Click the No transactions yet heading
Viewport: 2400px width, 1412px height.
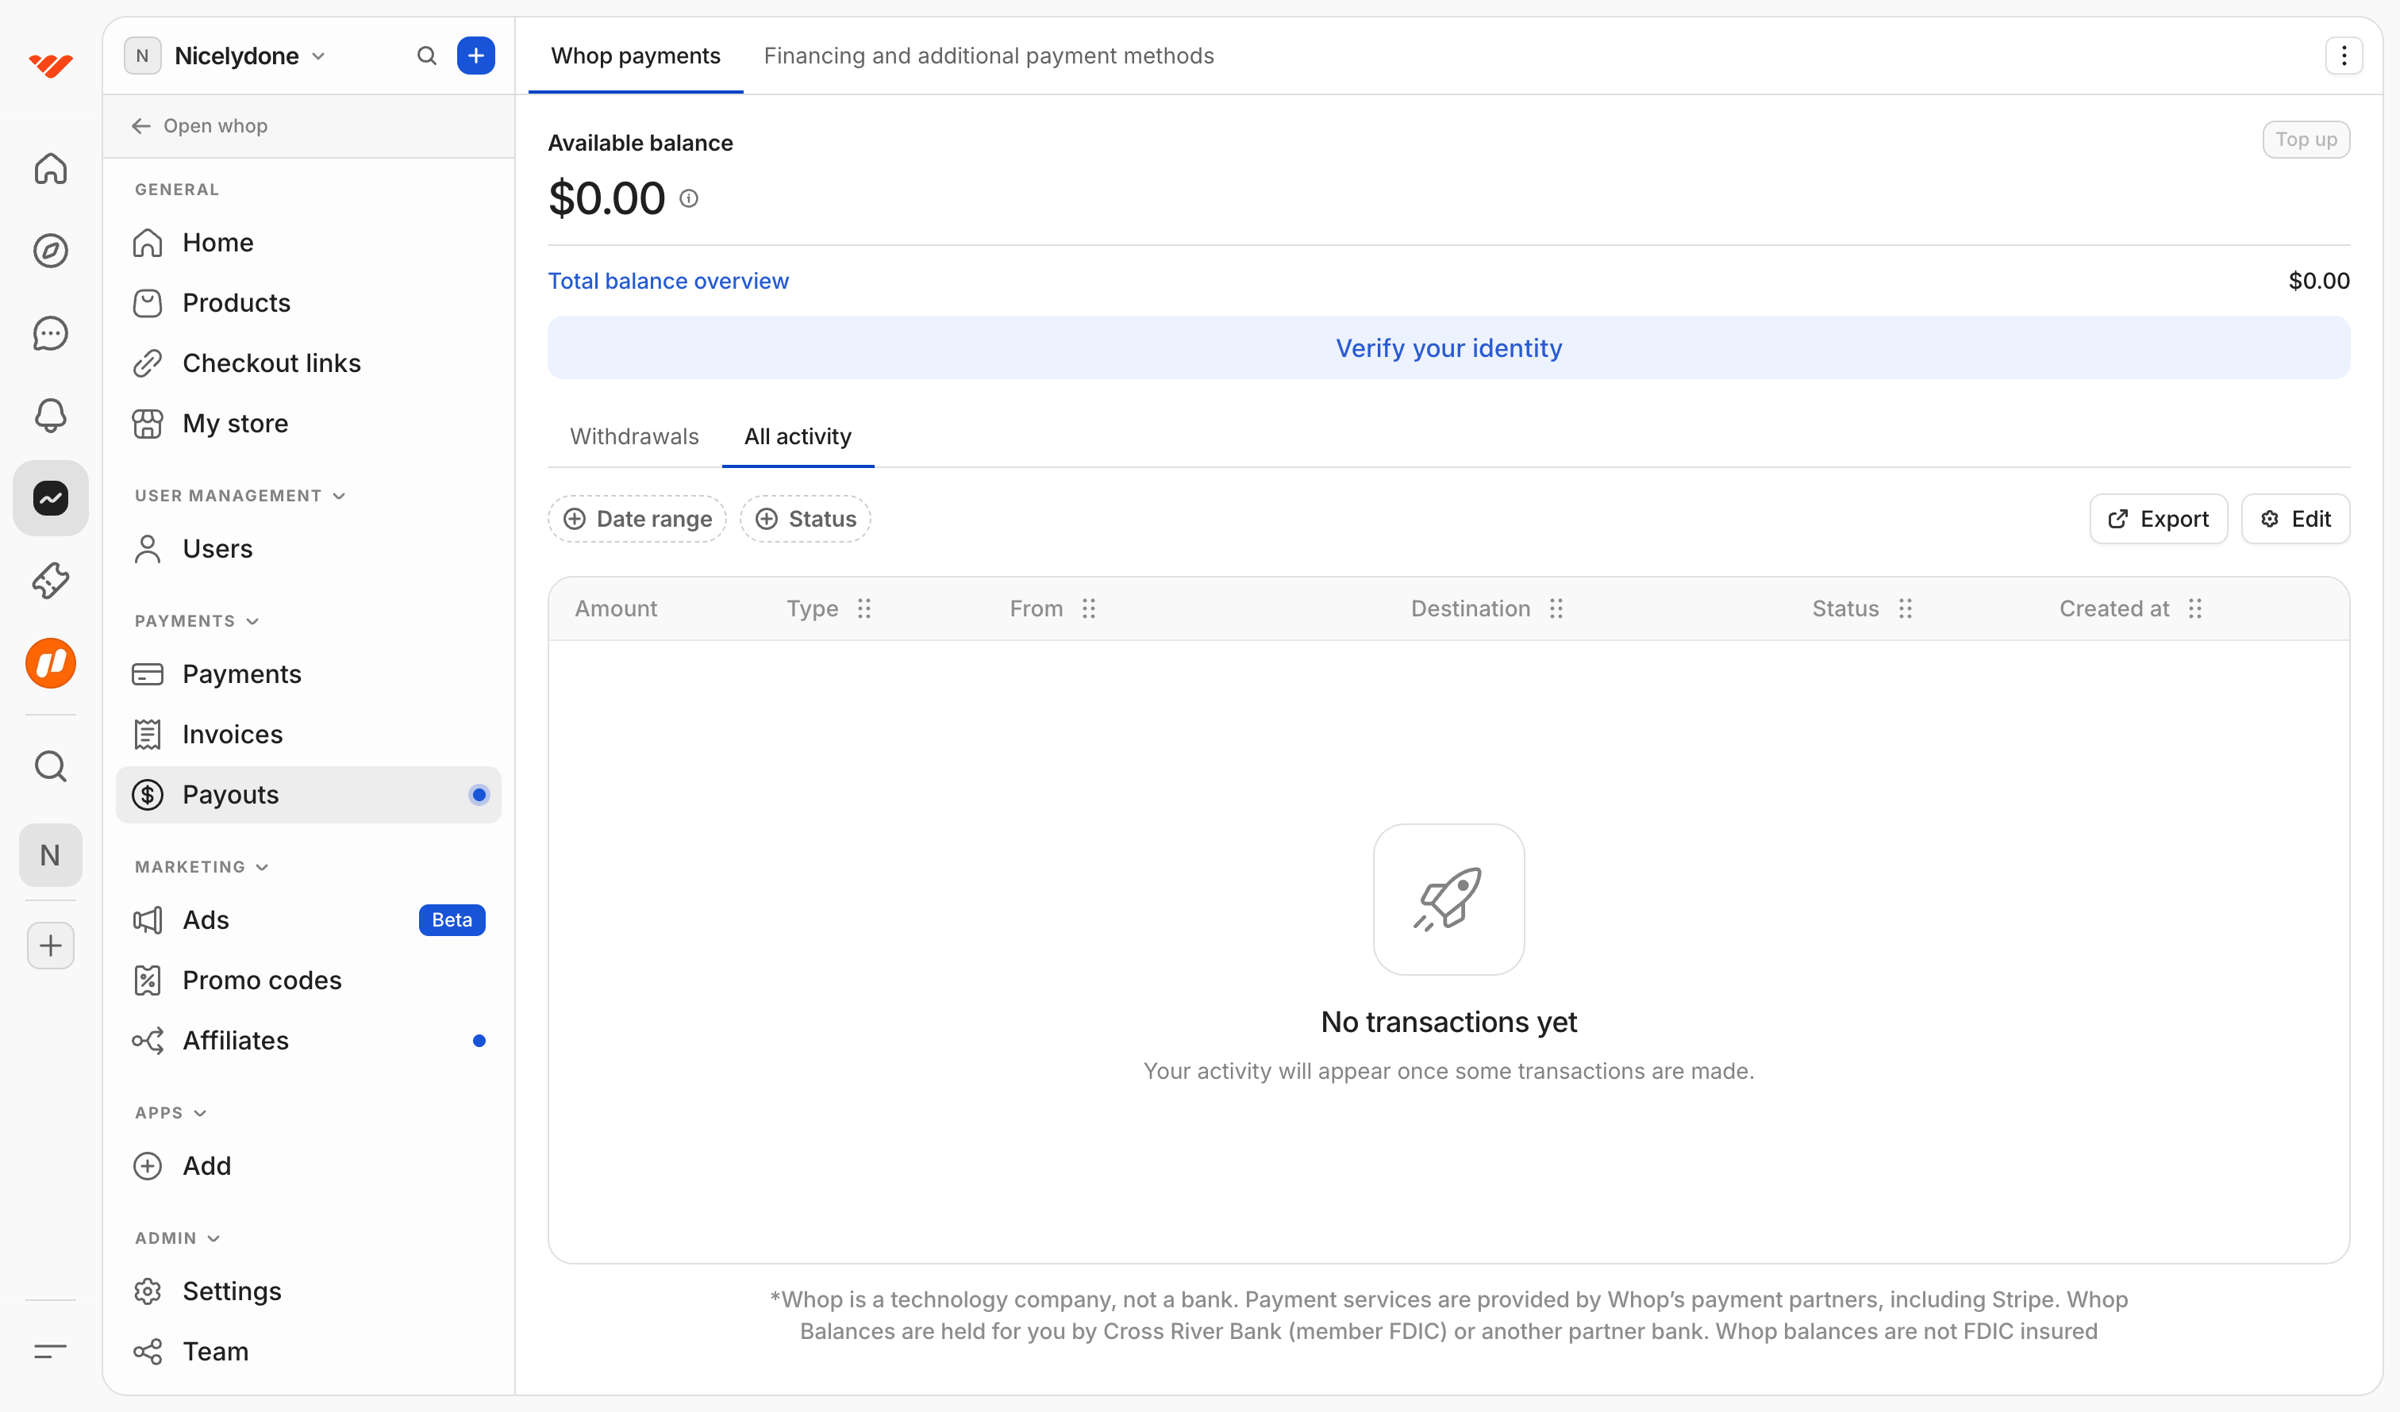(1448, 1022)
